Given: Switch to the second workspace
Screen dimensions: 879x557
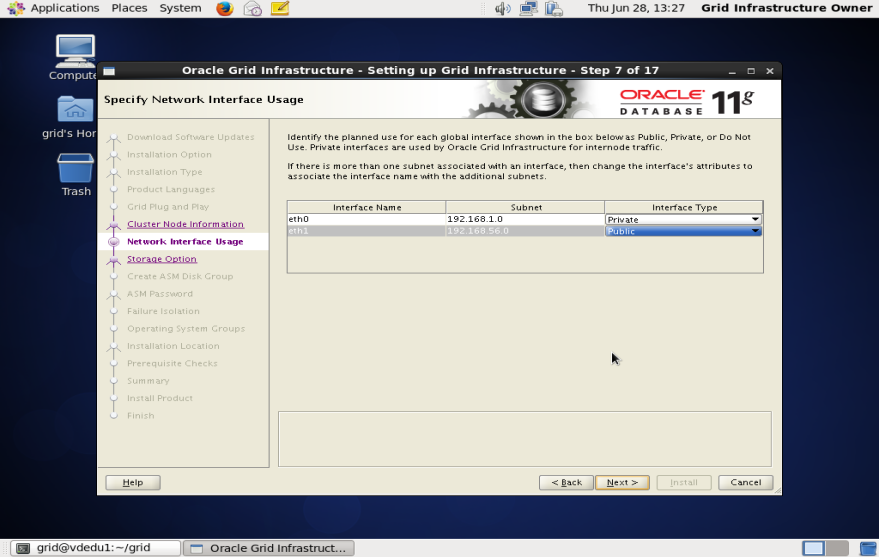Looking at the screenshot, I should point(837,548).
